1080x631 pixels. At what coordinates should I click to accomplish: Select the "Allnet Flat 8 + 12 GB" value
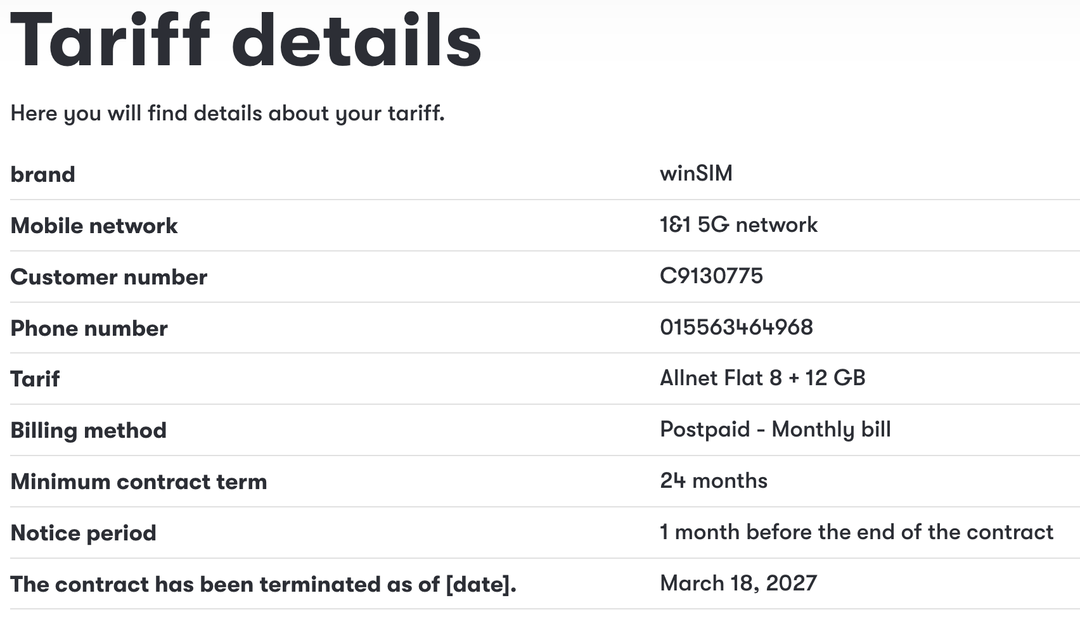[x=763, y=378]
